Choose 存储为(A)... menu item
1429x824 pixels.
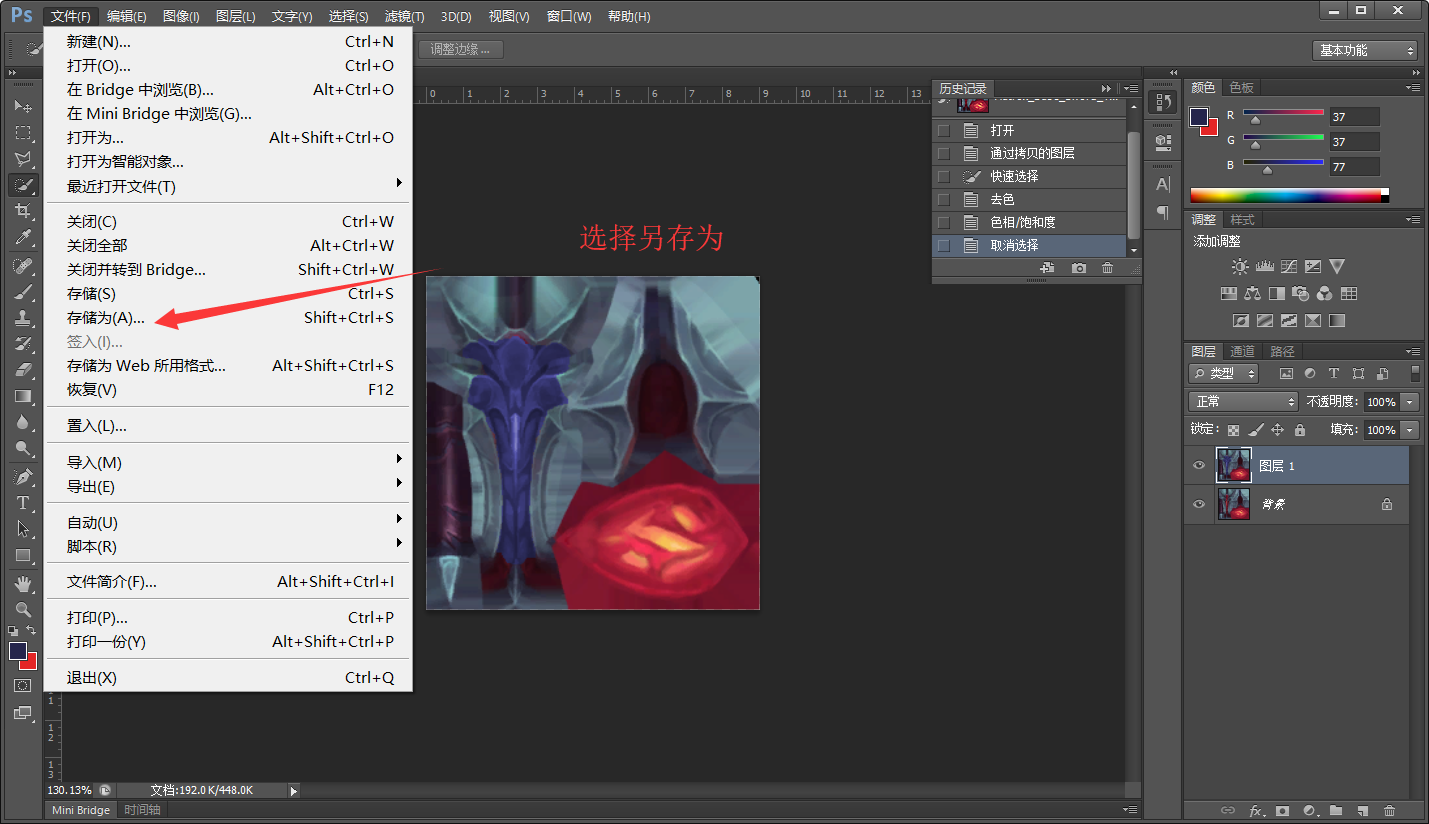[228, 318]
